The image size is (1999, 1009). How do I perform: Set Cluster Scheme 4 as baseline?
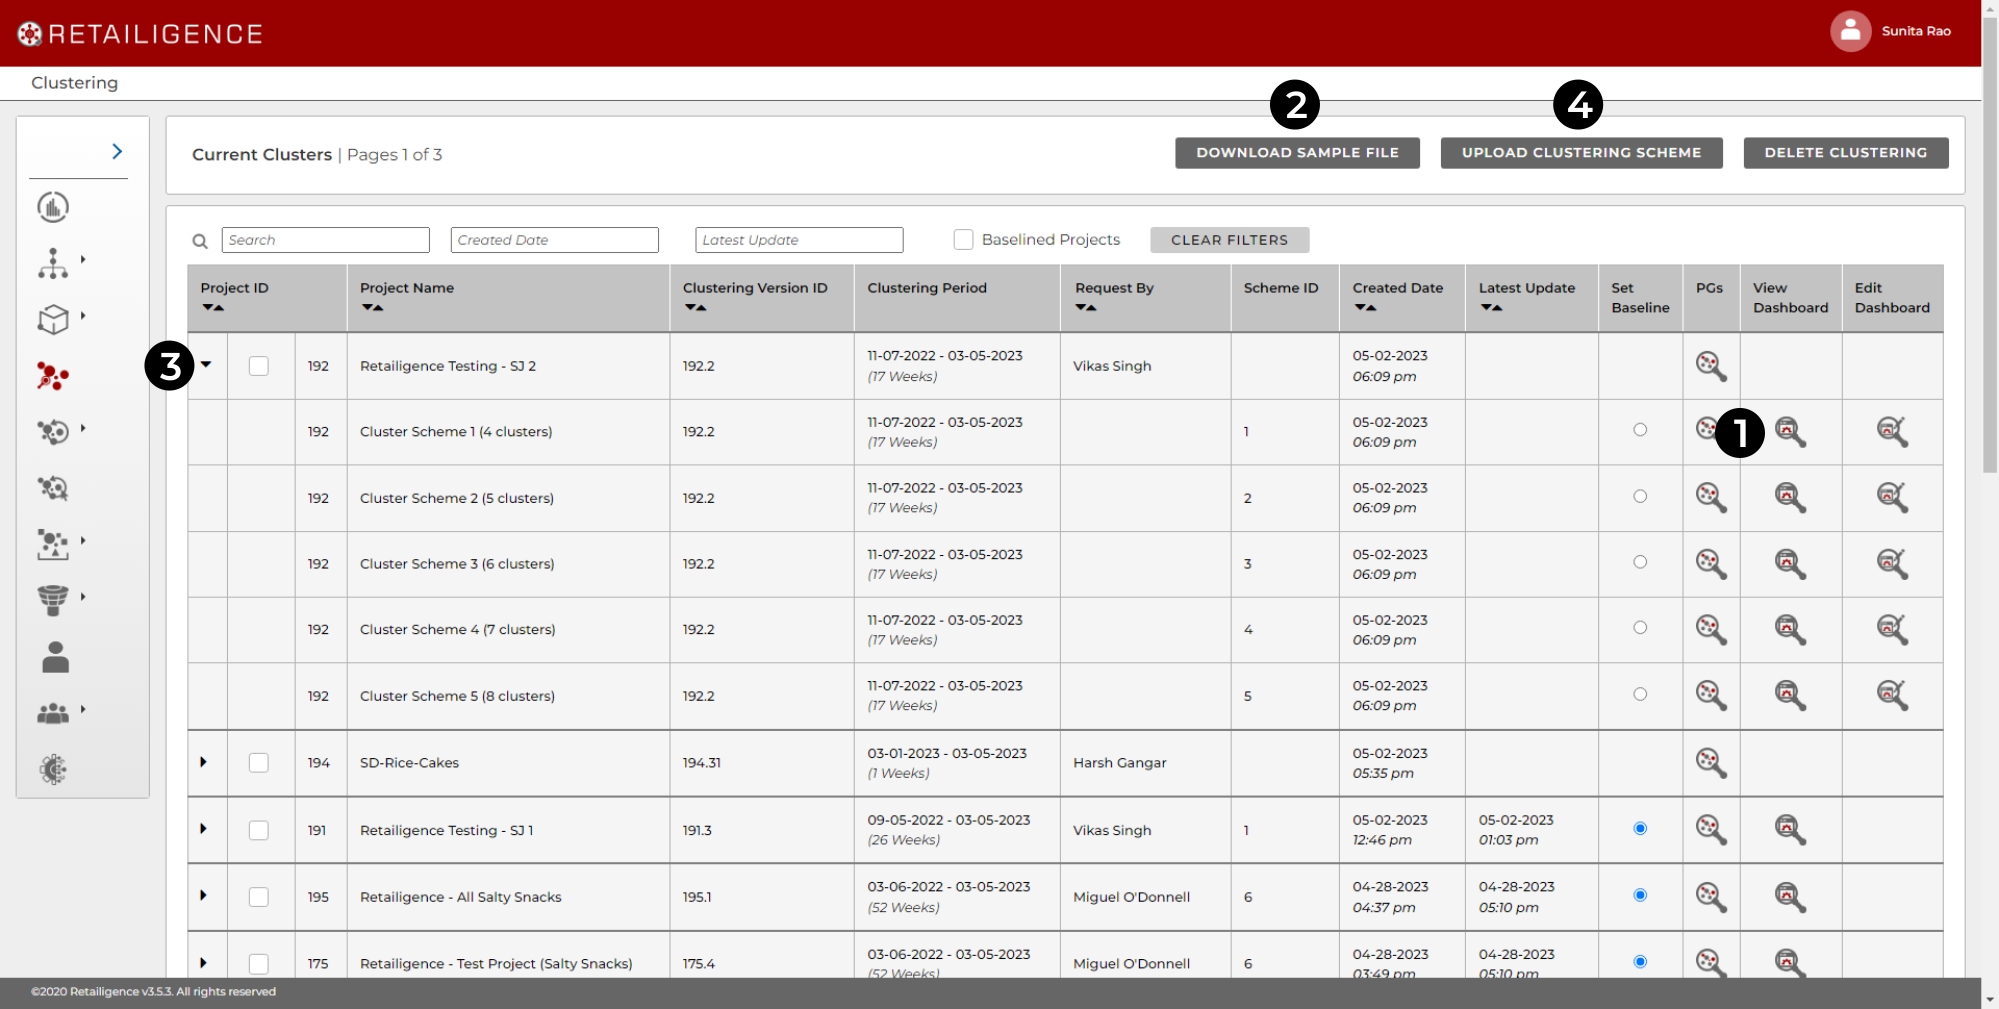tap(1640, 628)
